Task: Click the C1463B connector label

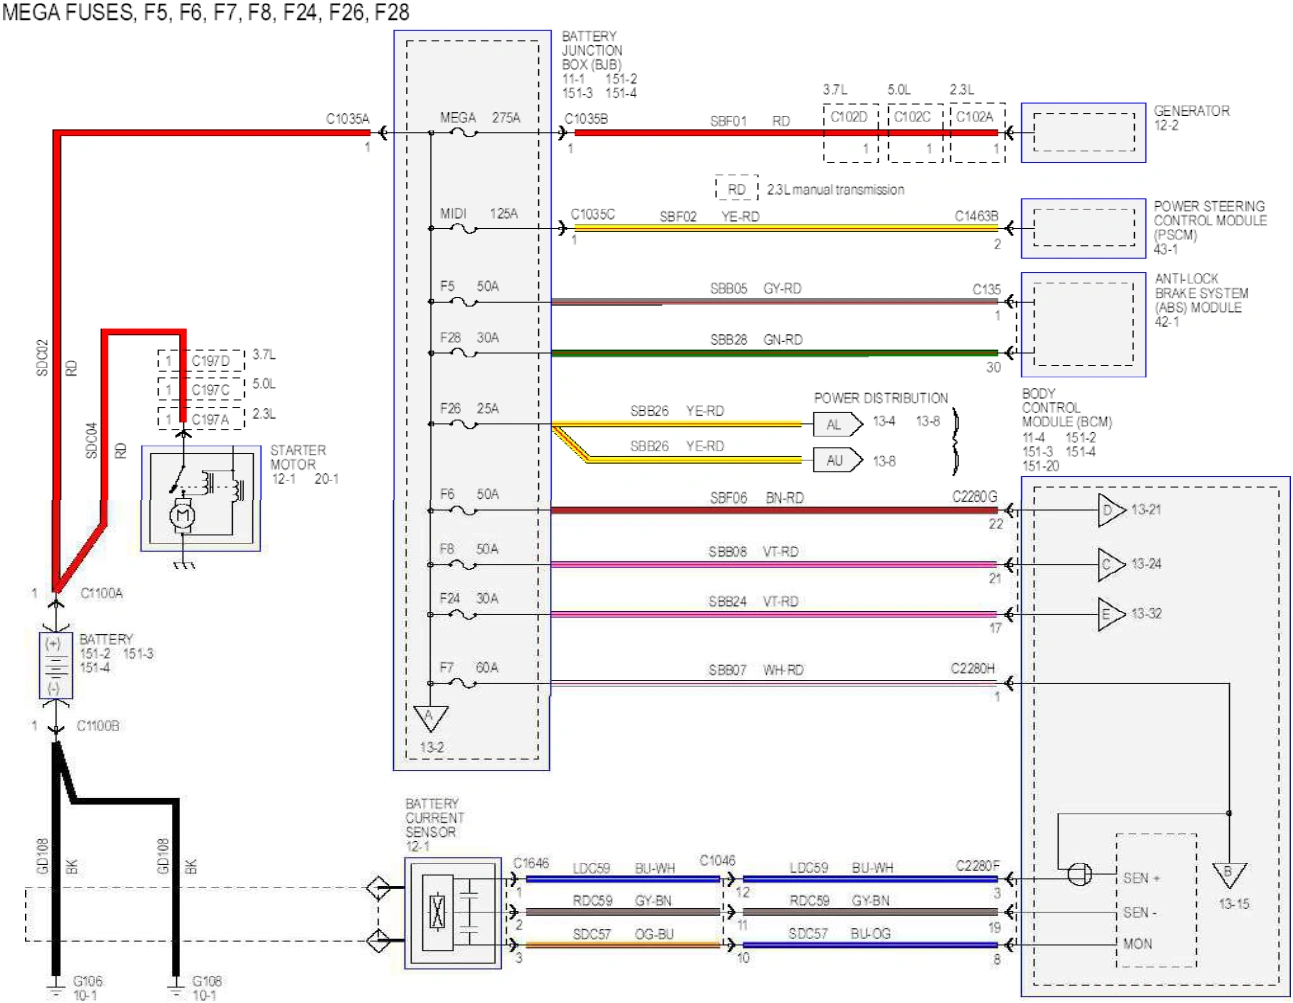Action: click(976, 216)
